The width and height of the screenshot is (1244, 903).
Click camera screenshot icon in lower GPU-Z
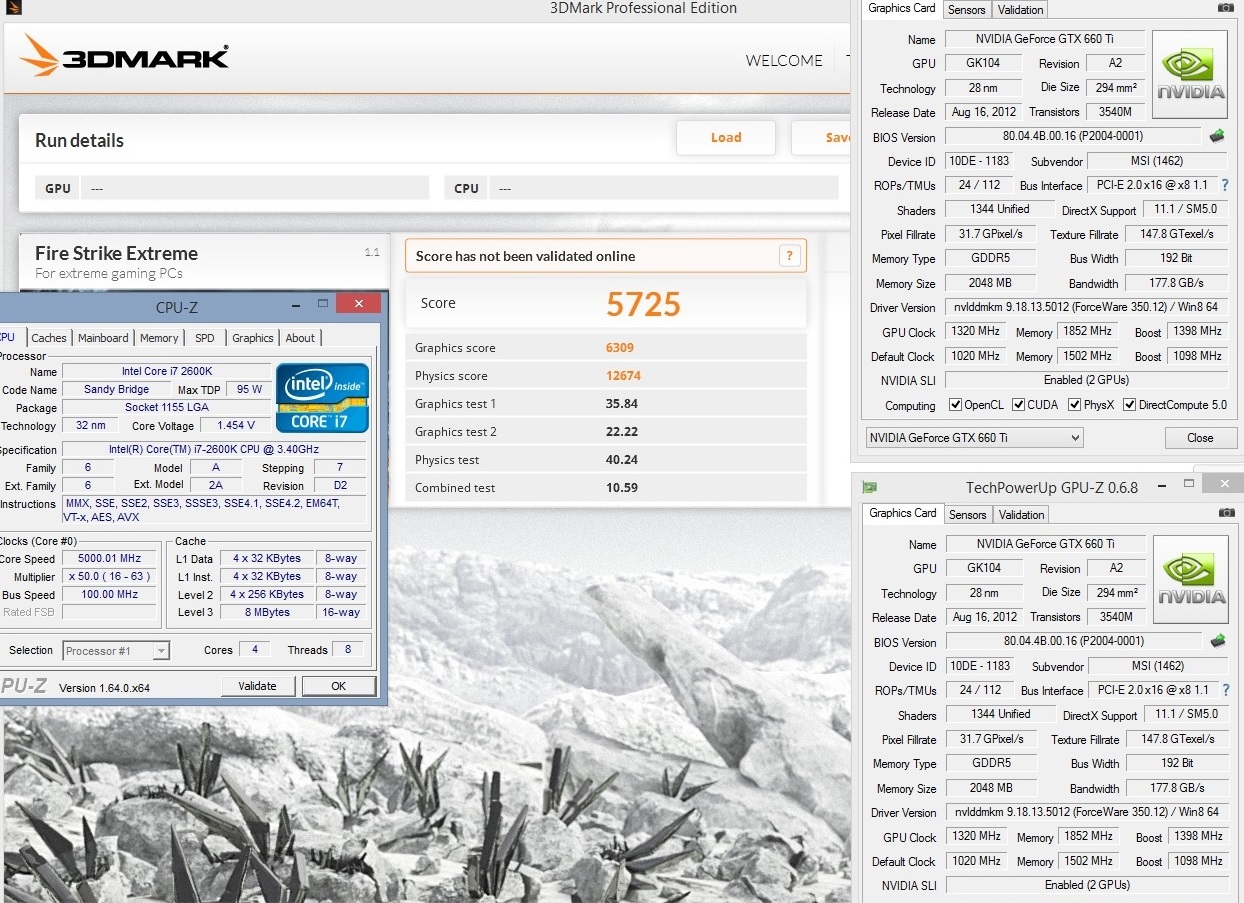pos(1226,513)
